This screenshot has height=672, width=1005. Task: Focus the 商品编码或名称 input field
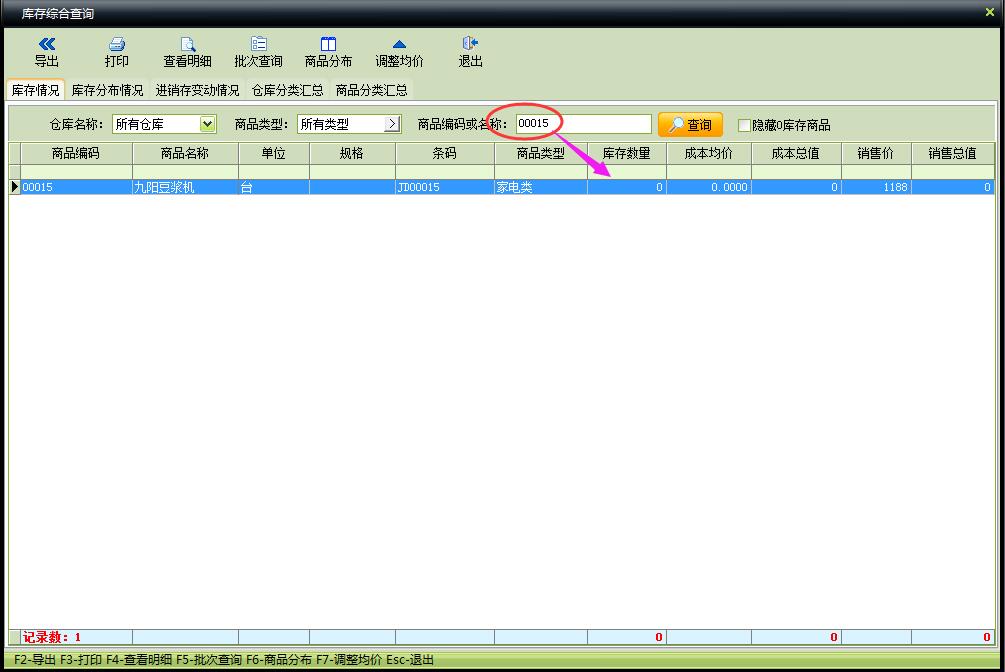point(583,124)
